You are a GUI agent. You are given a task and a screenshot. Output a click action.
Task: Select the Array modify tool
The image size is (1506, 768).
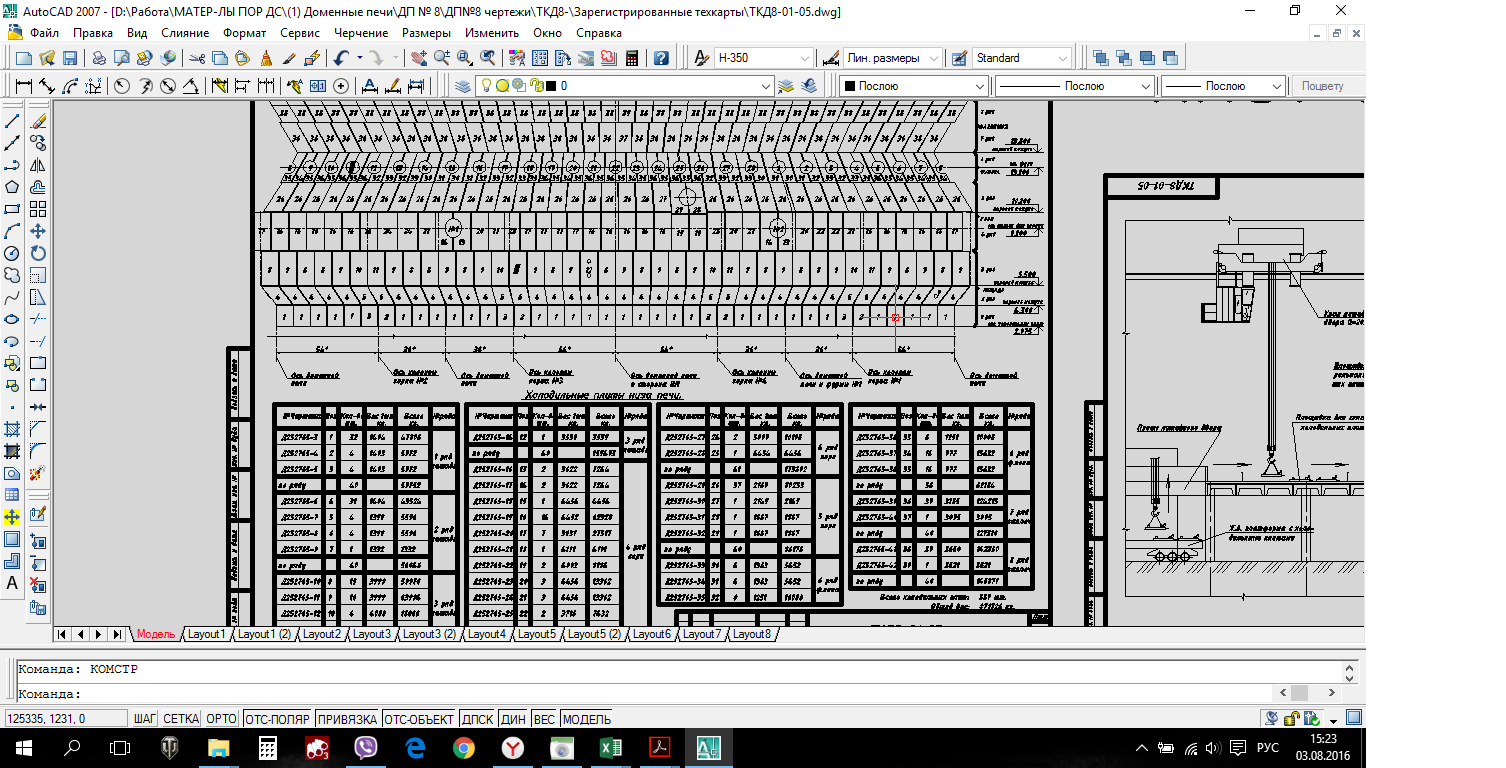[x=38, y=209]
